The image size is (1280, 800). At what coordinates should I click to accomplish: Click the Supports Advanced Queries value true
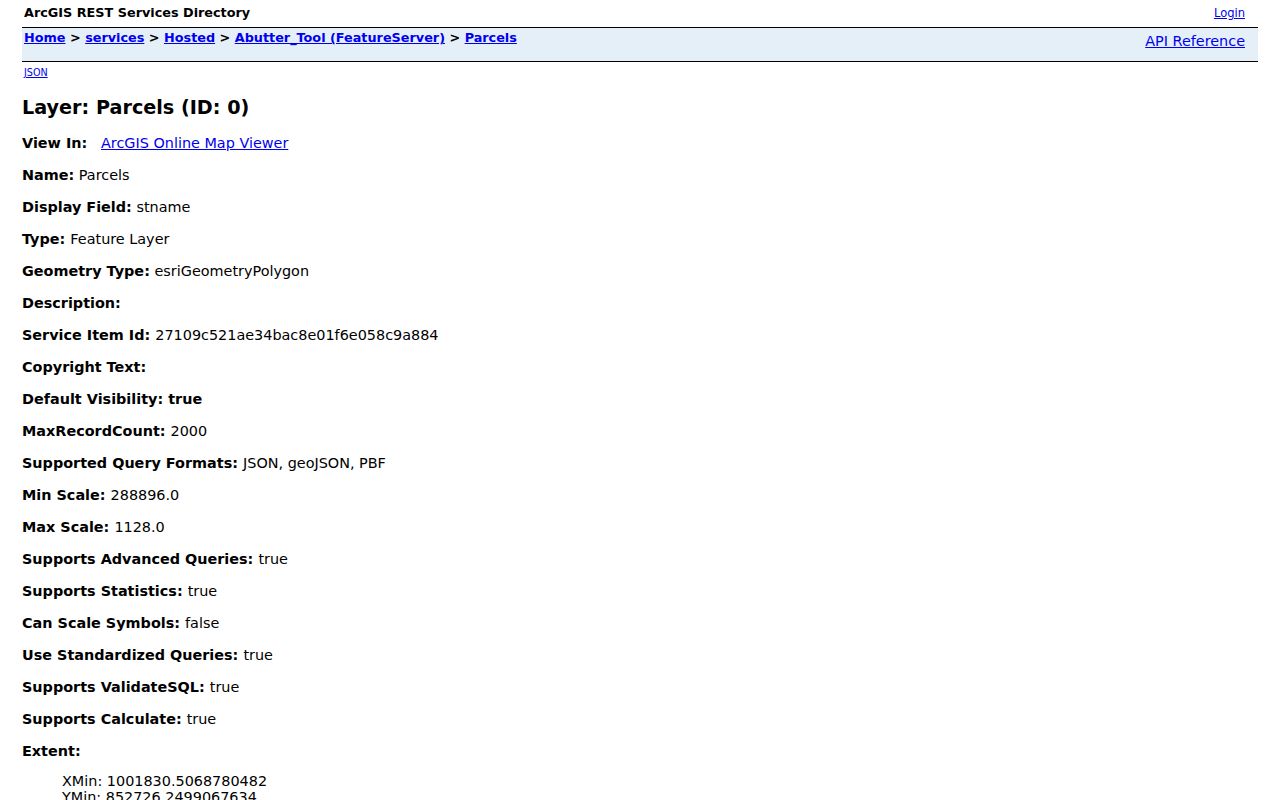point(273,559)
